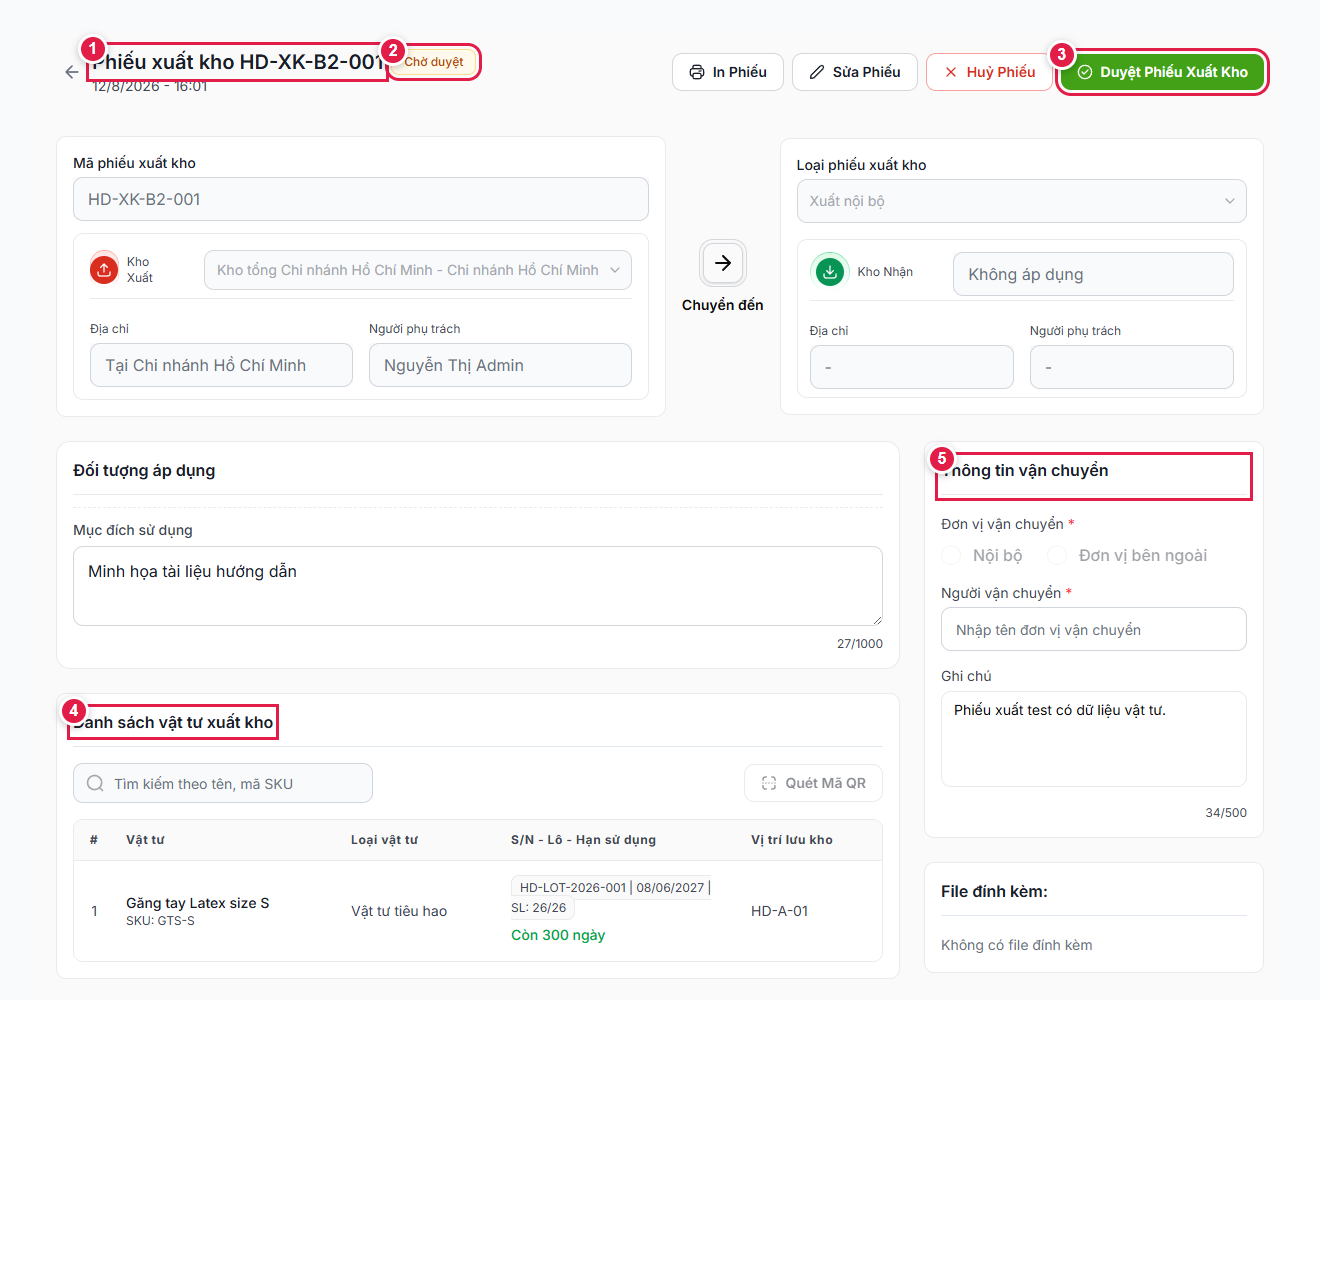Click the Ghi chú notes text area

(1093, 739)
